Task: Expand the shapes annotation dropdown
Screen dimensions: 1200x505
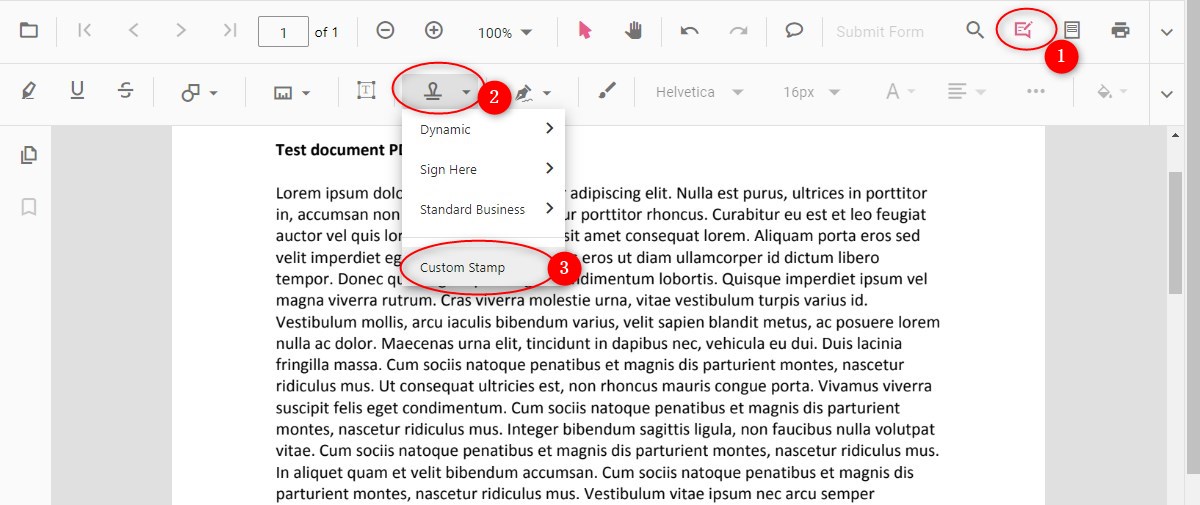Action: 199,92
